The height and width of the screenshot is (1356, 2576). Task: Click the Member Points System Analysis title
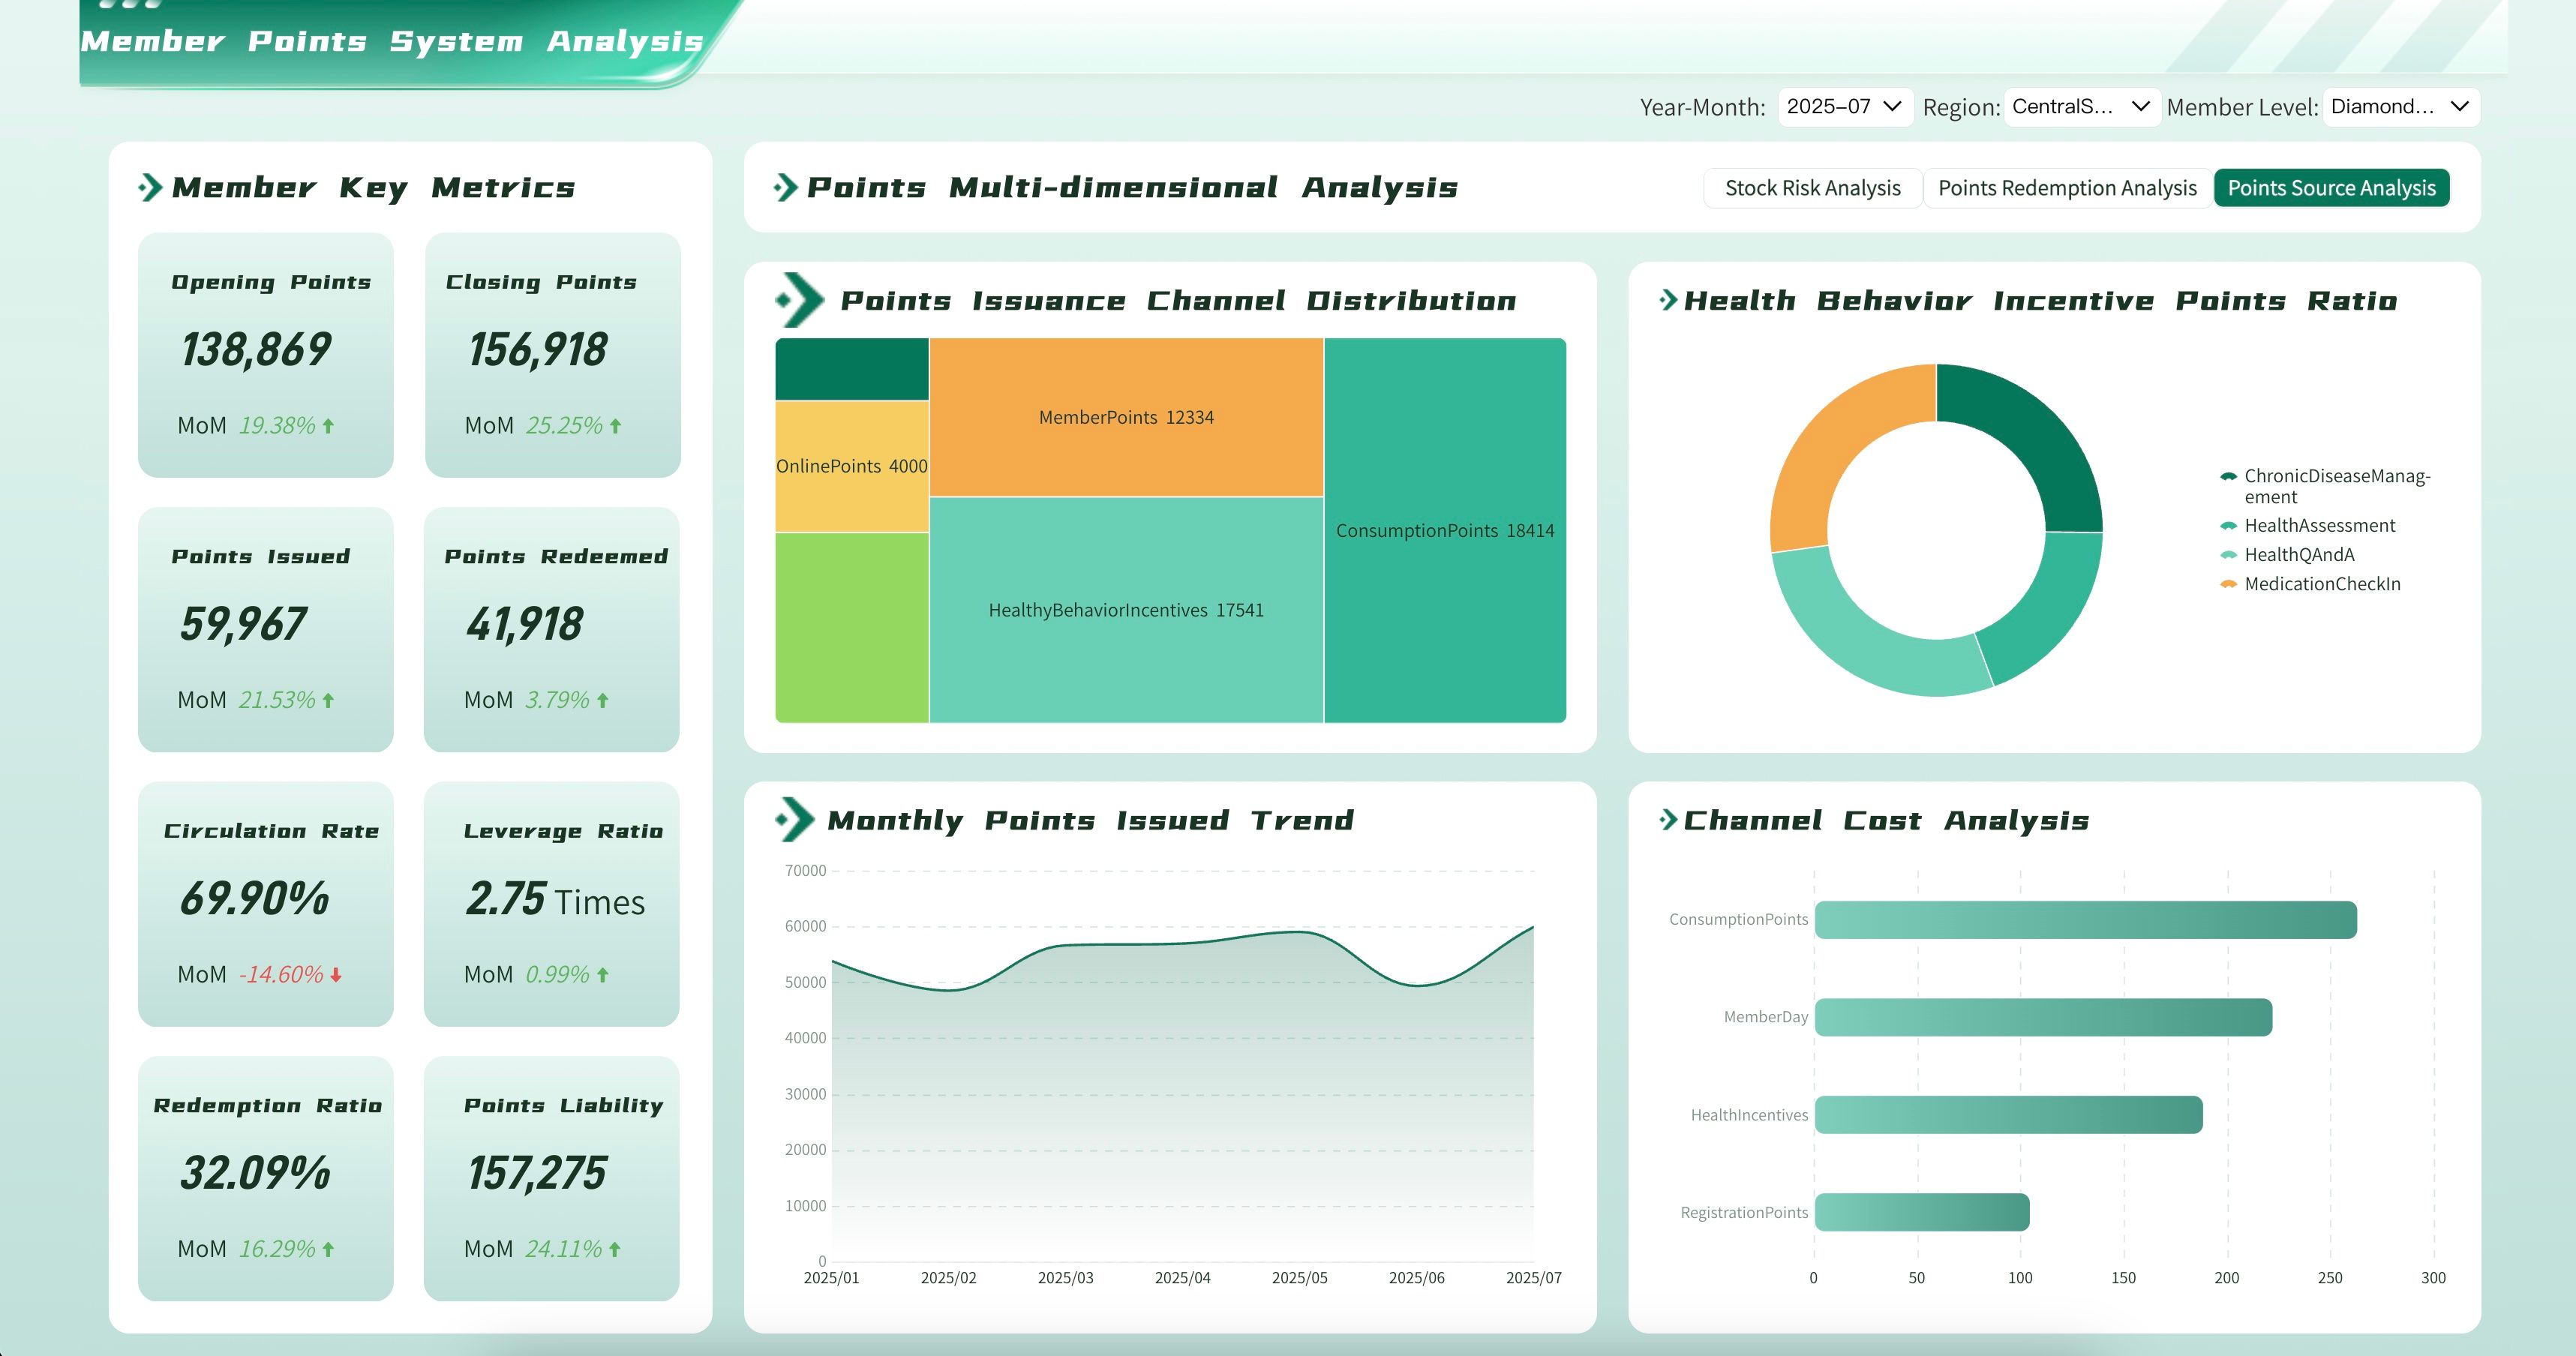(392, 41)
